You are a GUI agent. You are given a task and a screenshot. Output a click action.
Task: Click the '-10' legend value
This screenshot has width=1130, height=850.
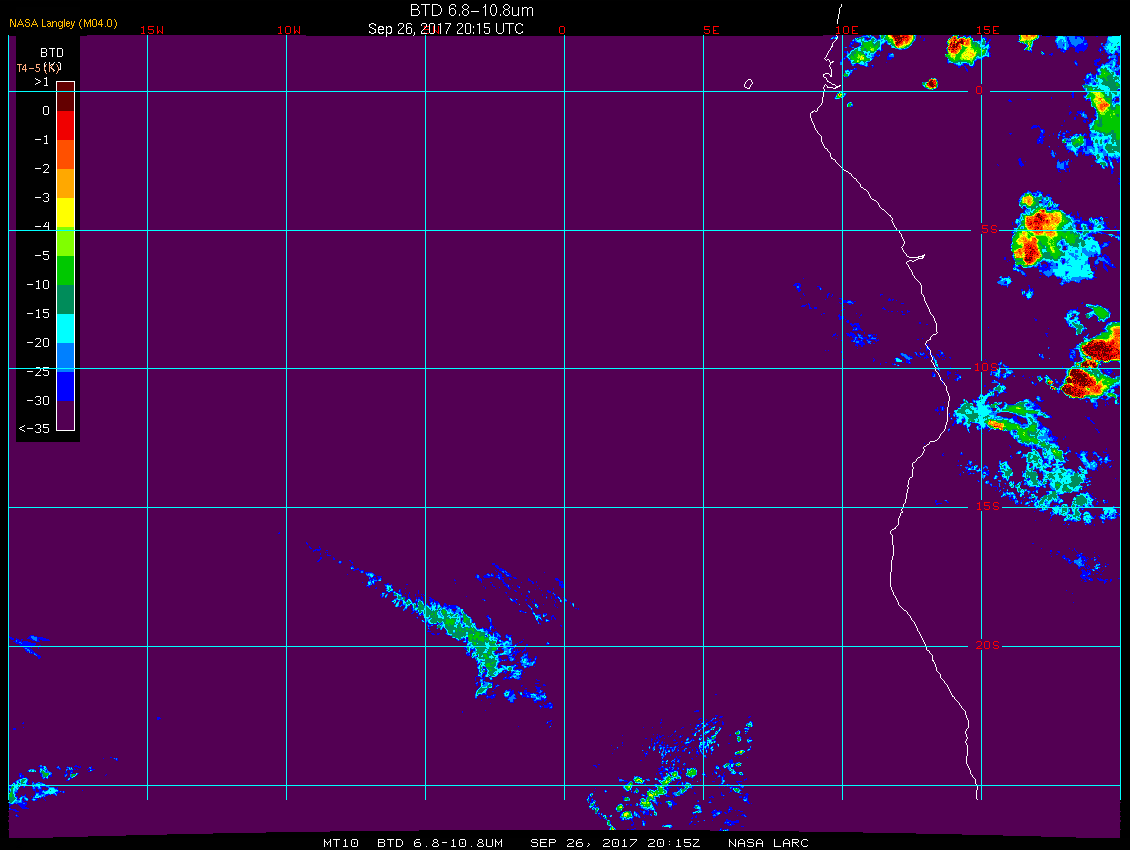(38, 285)
